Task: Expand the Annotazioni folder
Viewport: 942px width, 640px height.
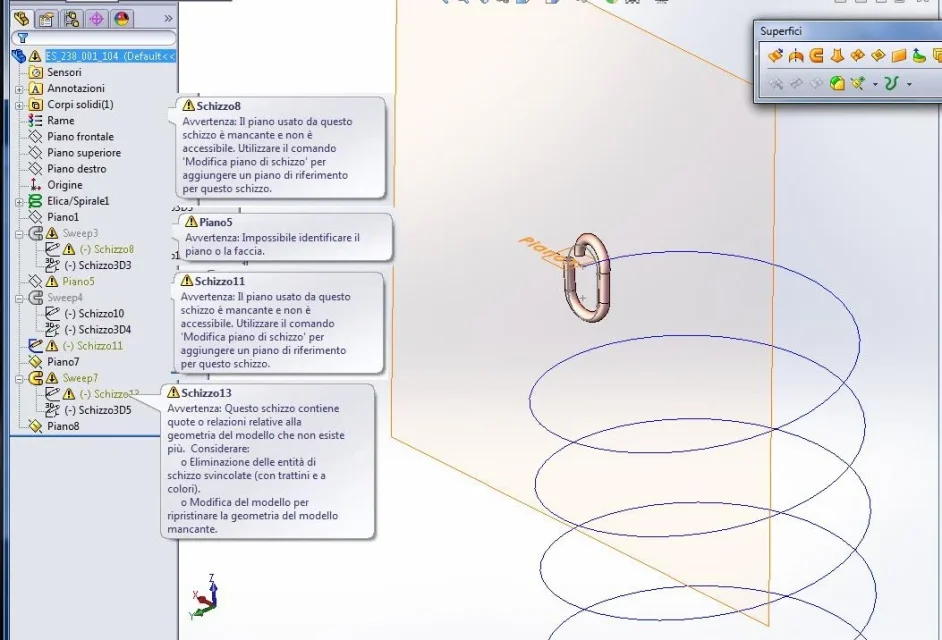Action: click(x=19, y=89)
